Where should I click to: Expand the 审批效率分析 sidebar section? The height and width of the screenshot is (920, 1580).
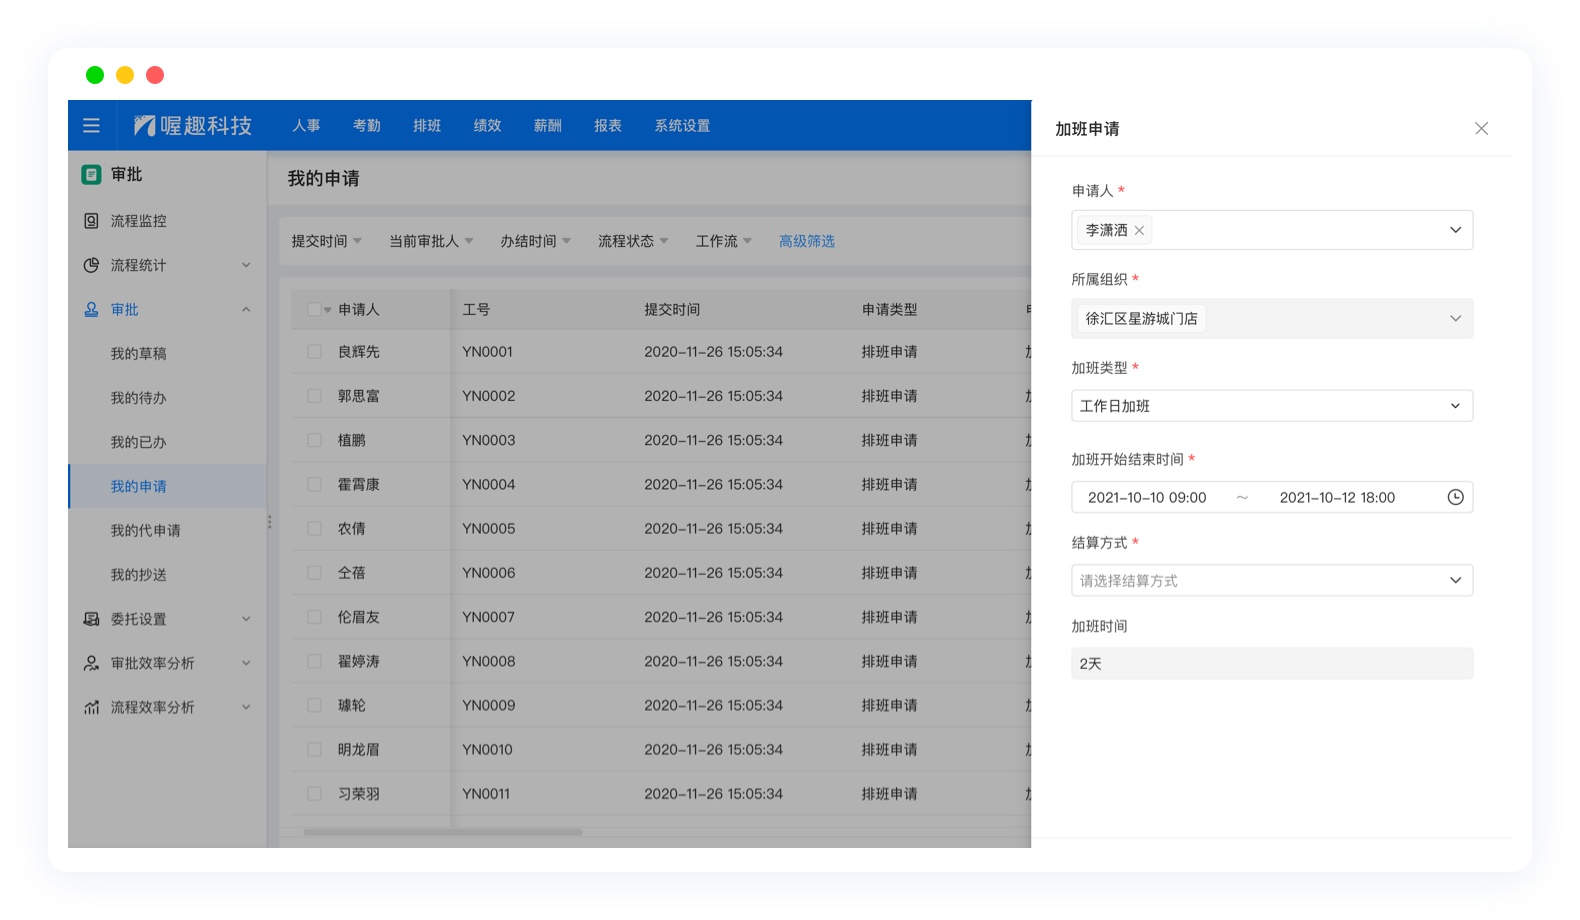[x=246, y=663]
